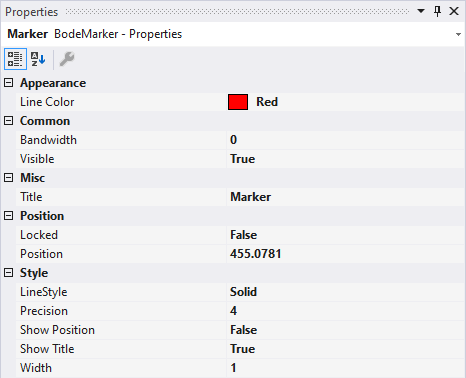Open the panel window position menu

[421, 11]
